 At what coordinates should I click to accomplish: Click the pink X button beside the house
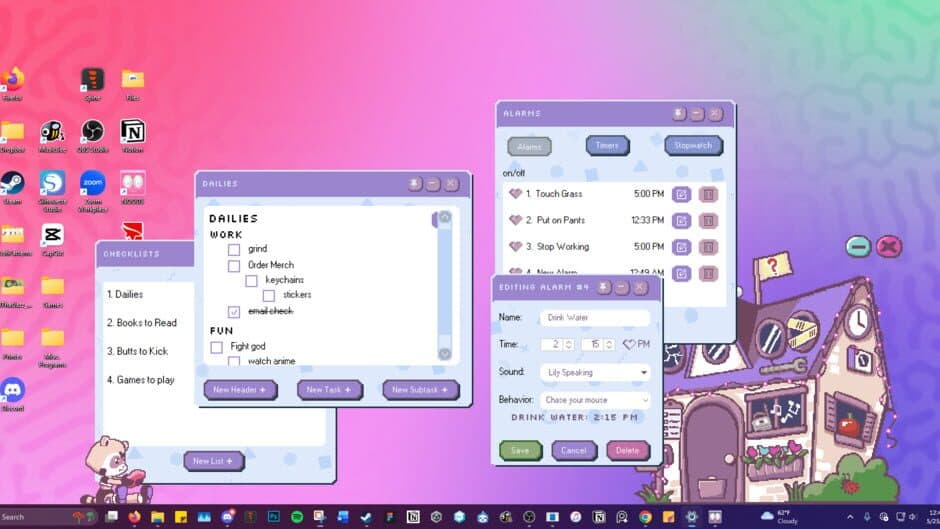tap(889, 247)
